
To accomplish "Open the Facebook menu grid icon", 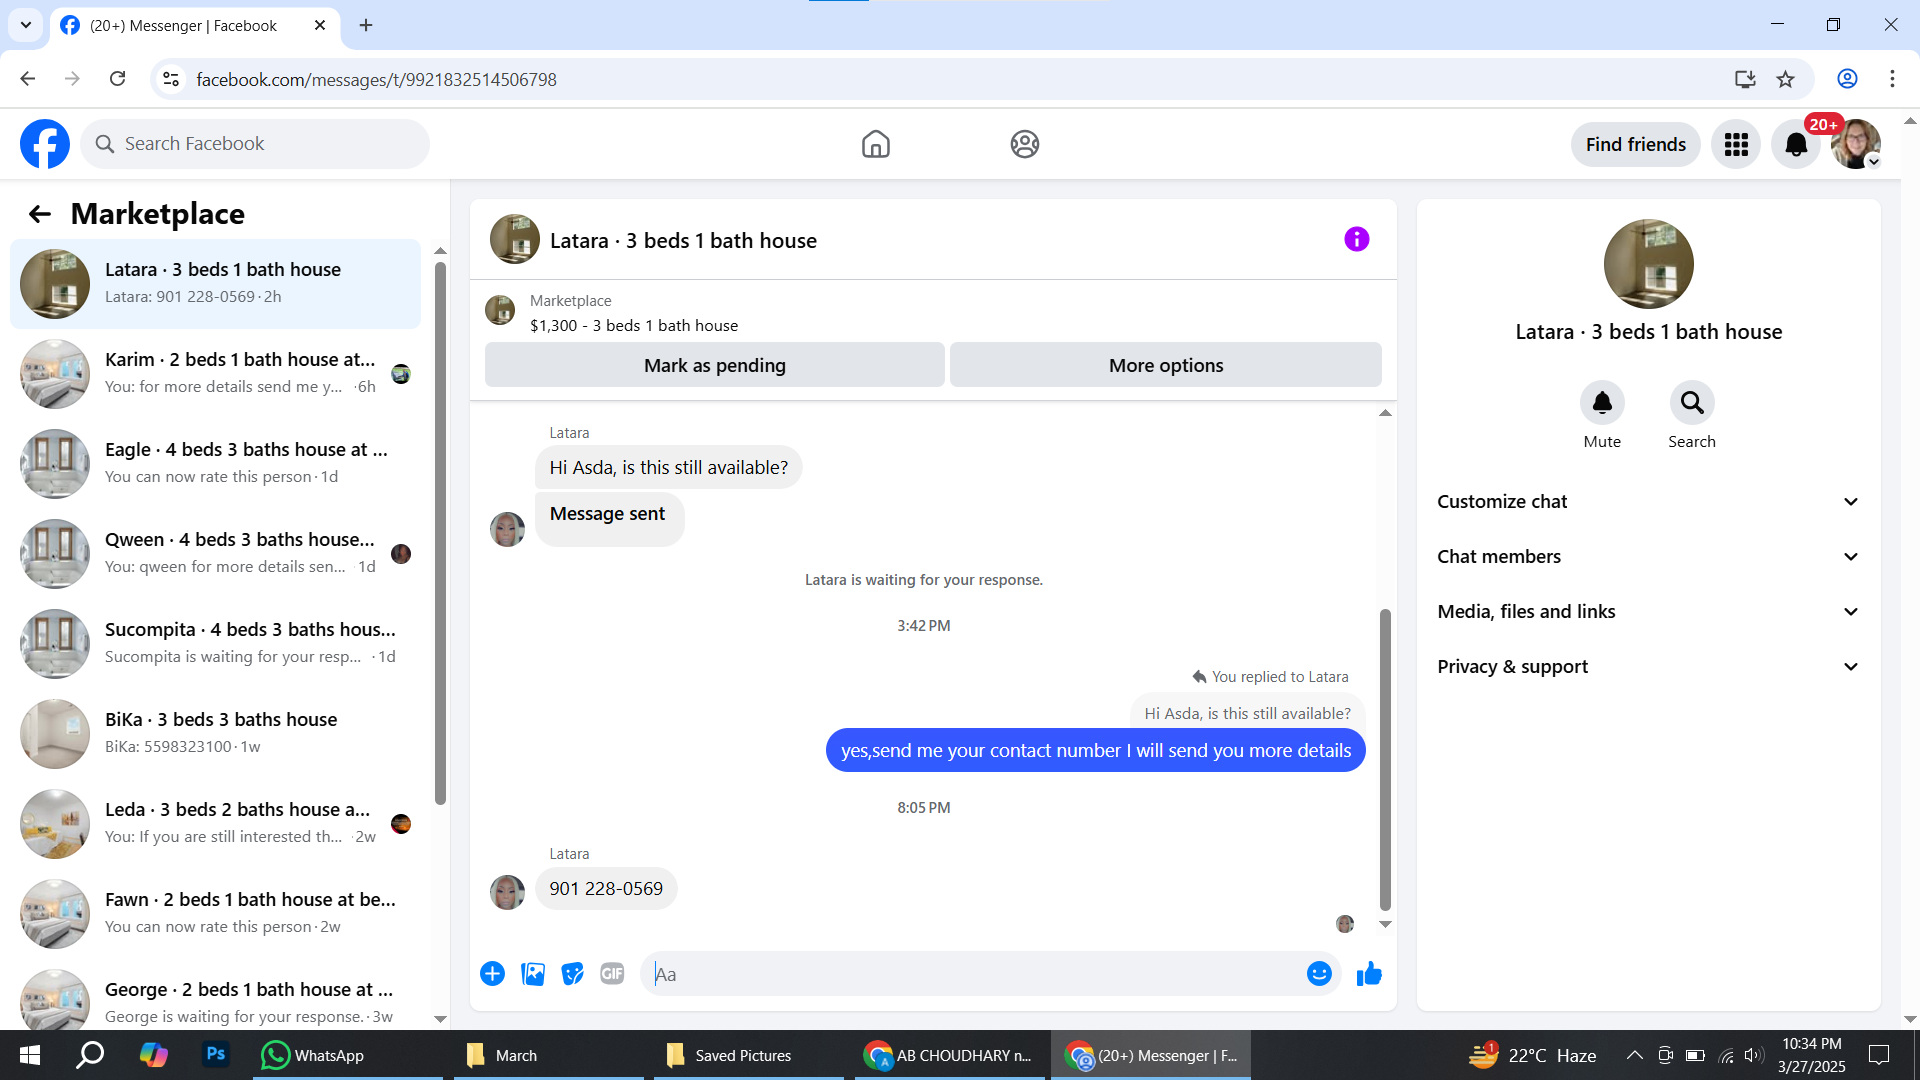I will tap(1736, 145).
